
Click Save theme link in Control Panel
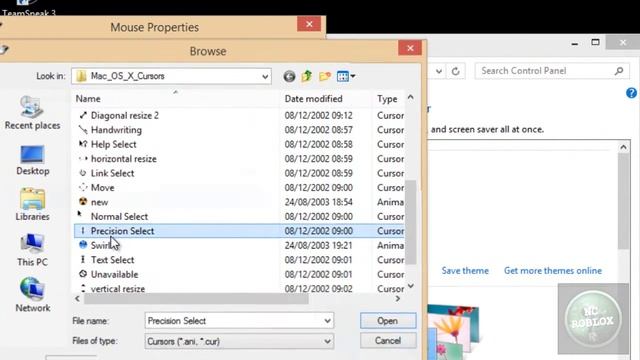pos(465,271)
